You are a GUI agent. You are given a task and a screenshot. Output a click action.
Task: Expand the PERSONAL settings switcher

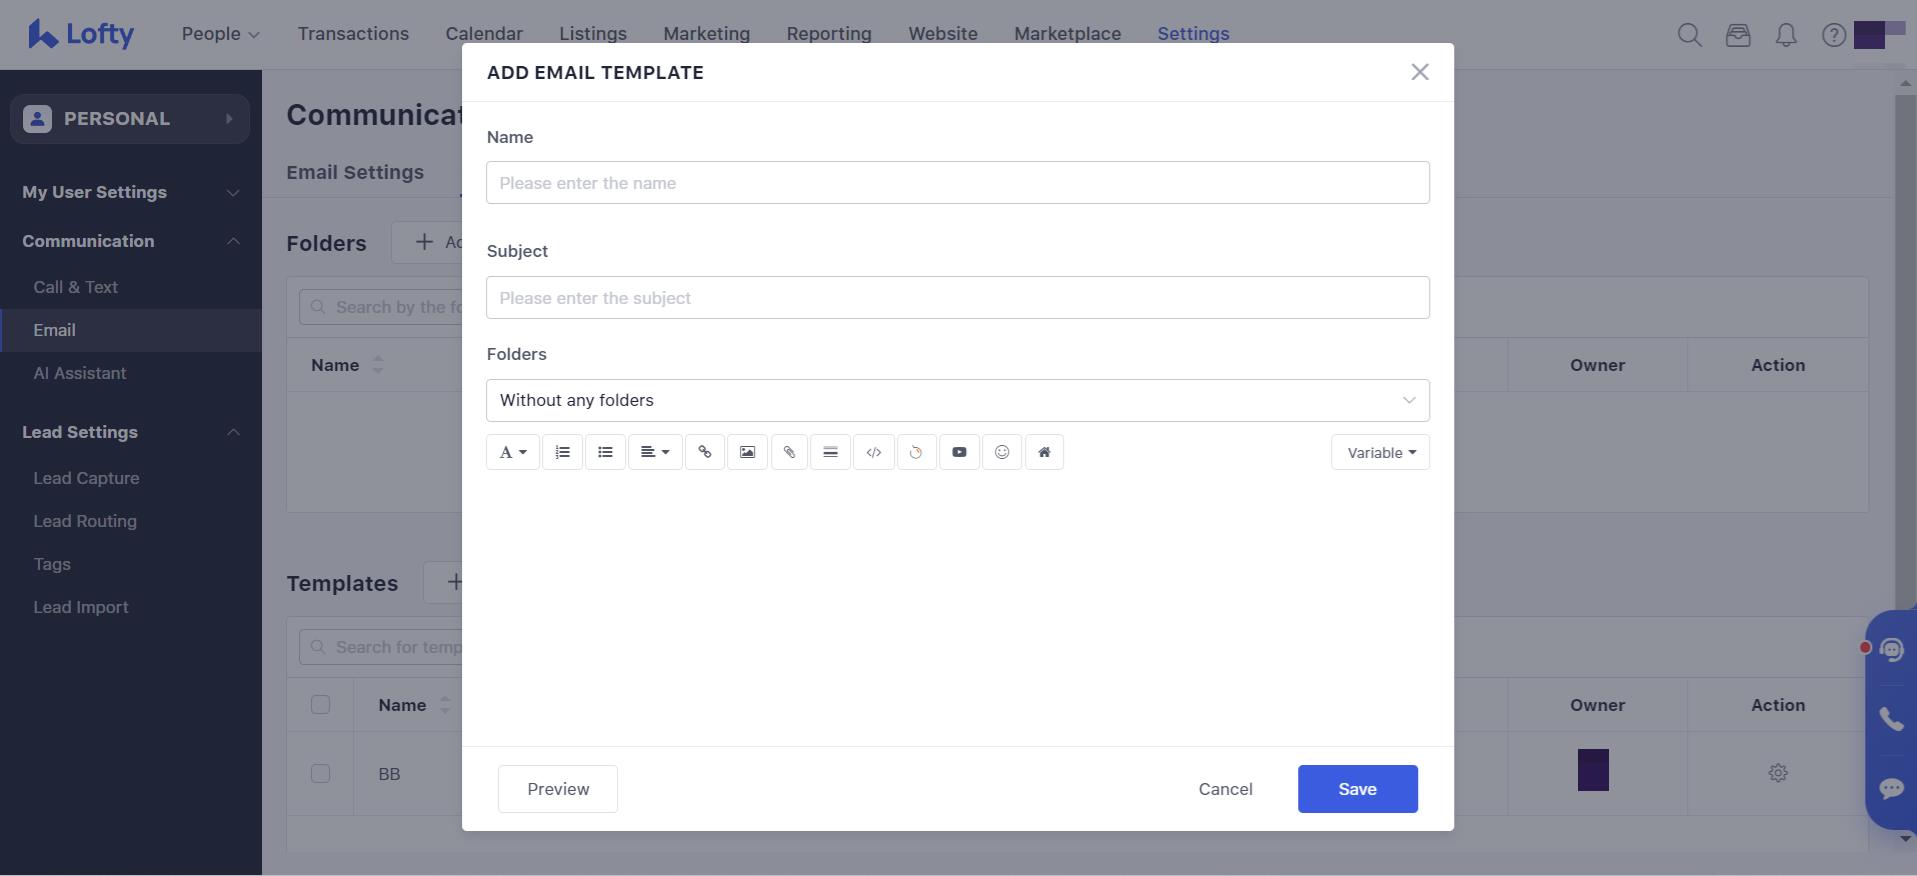[130, 119]
